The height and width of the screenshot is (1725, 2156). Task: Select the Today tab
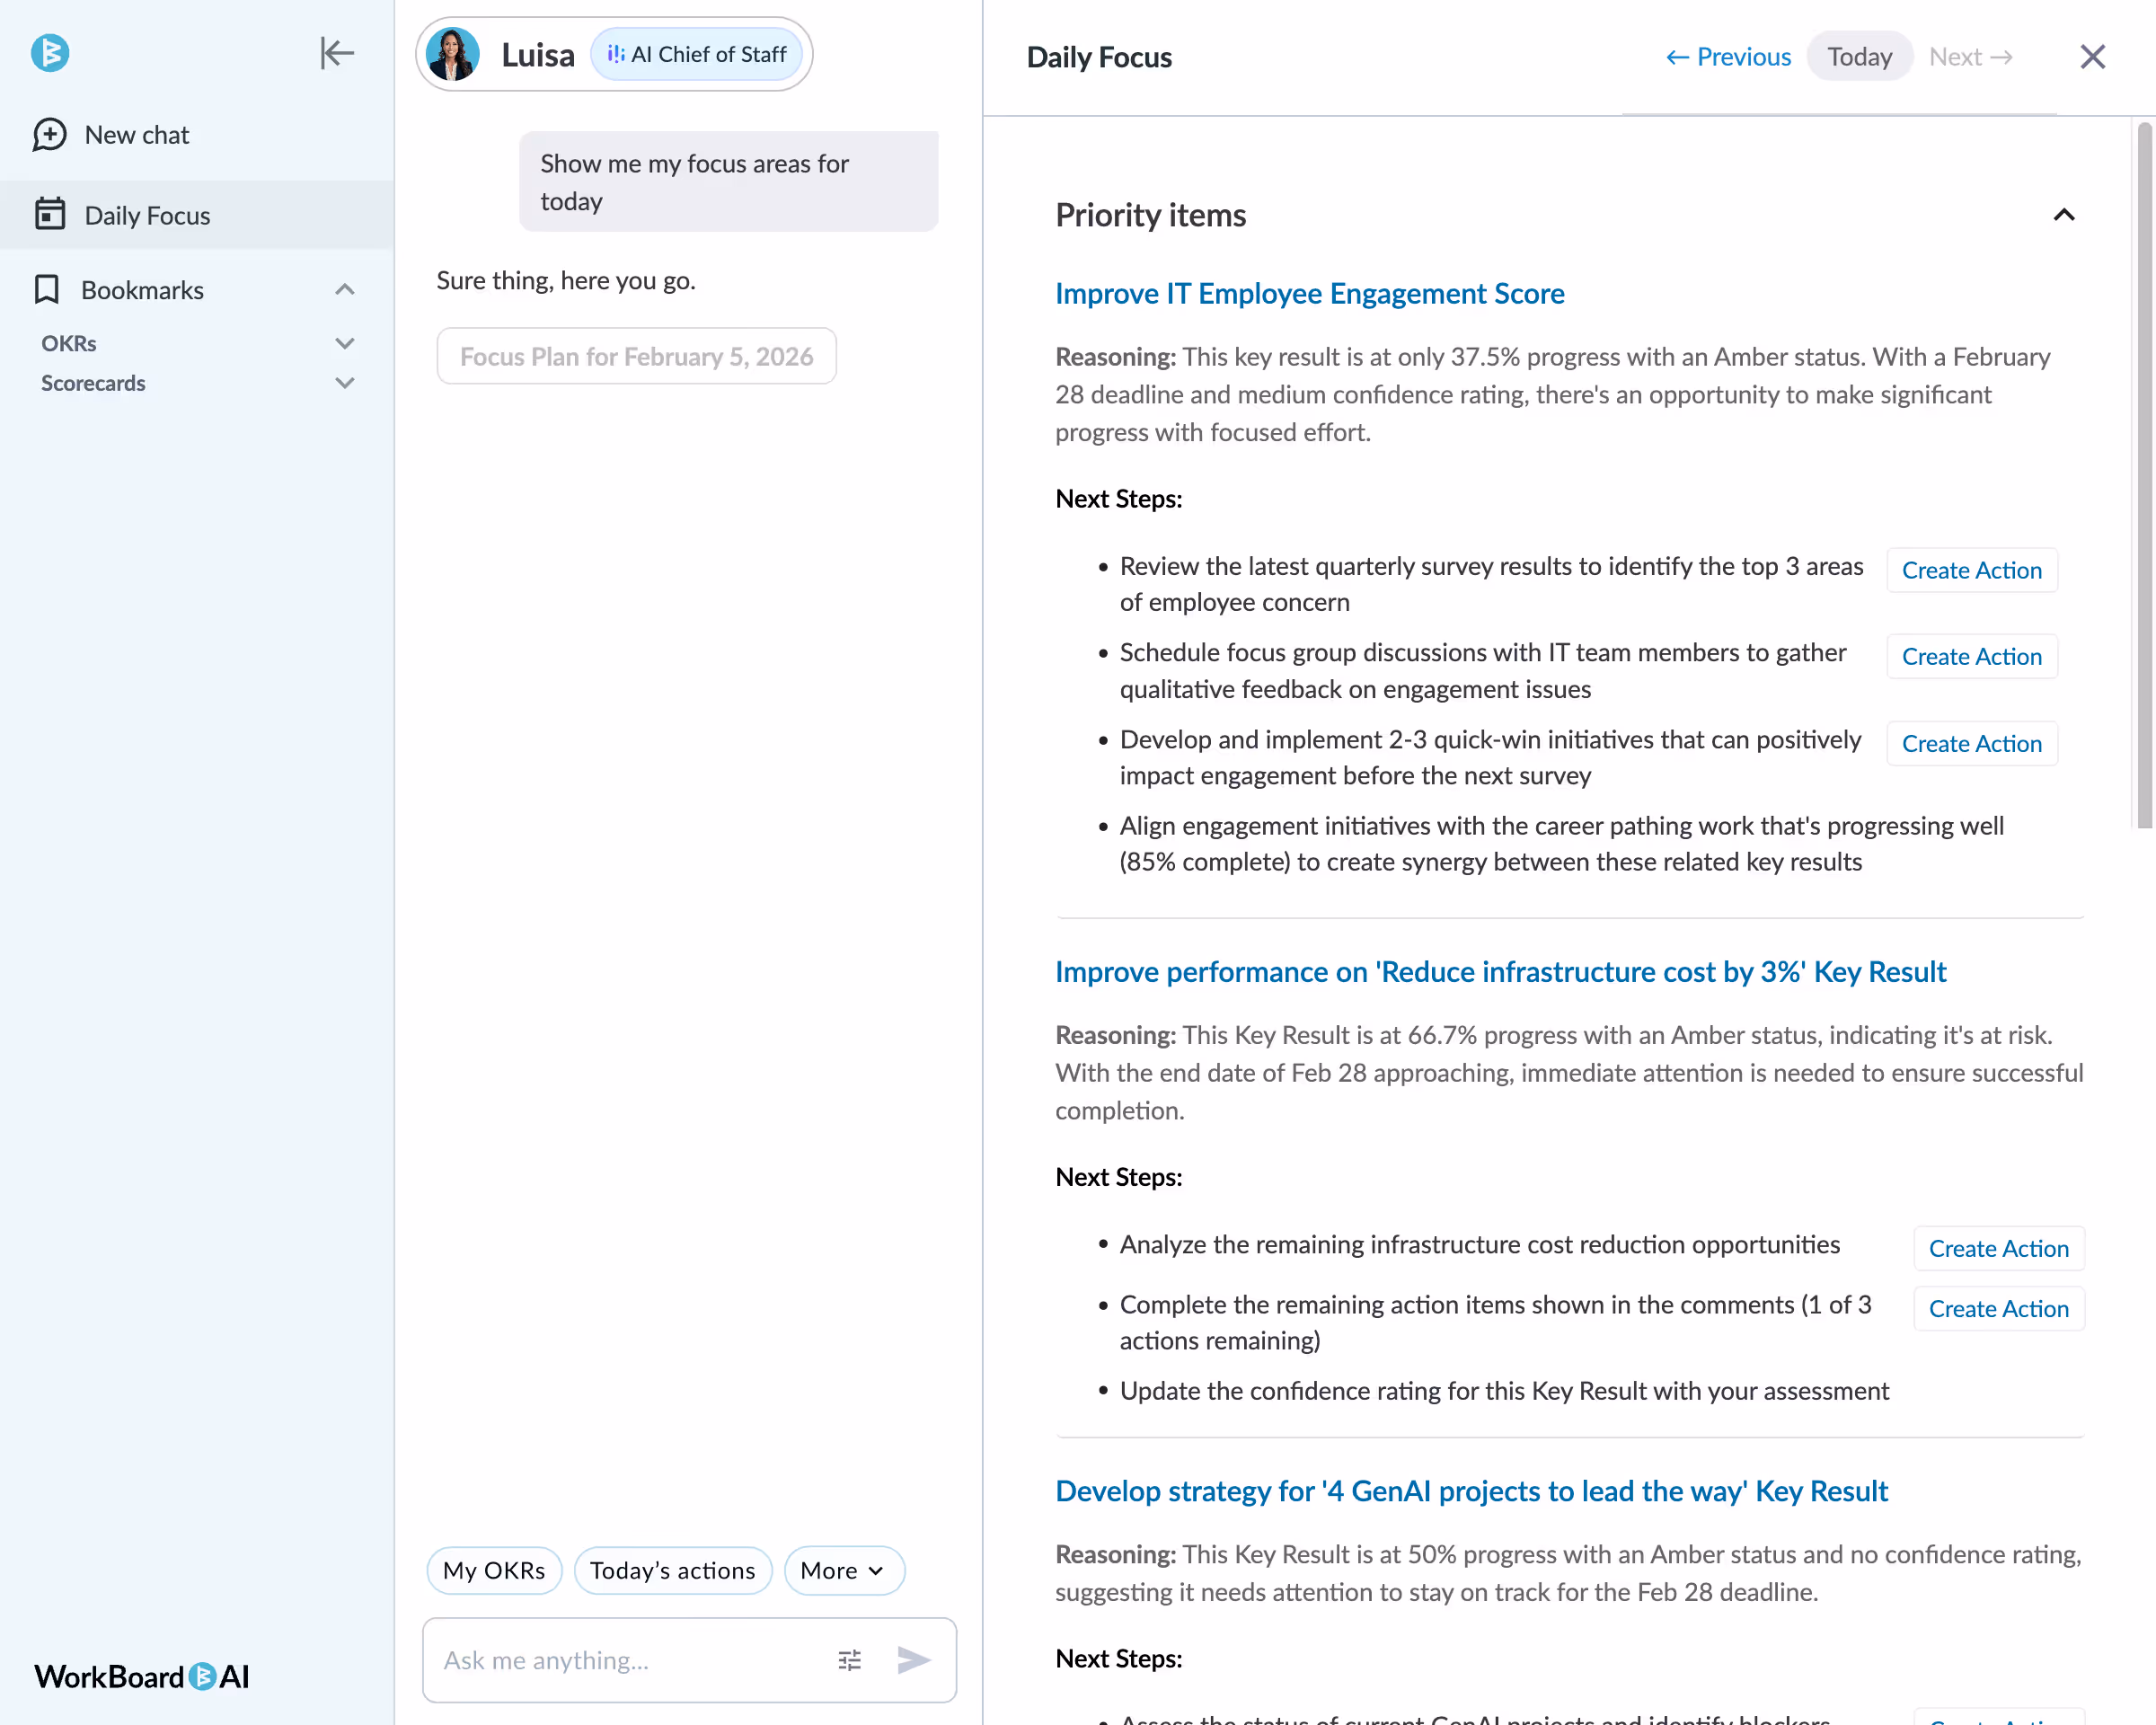[1859, 57]
